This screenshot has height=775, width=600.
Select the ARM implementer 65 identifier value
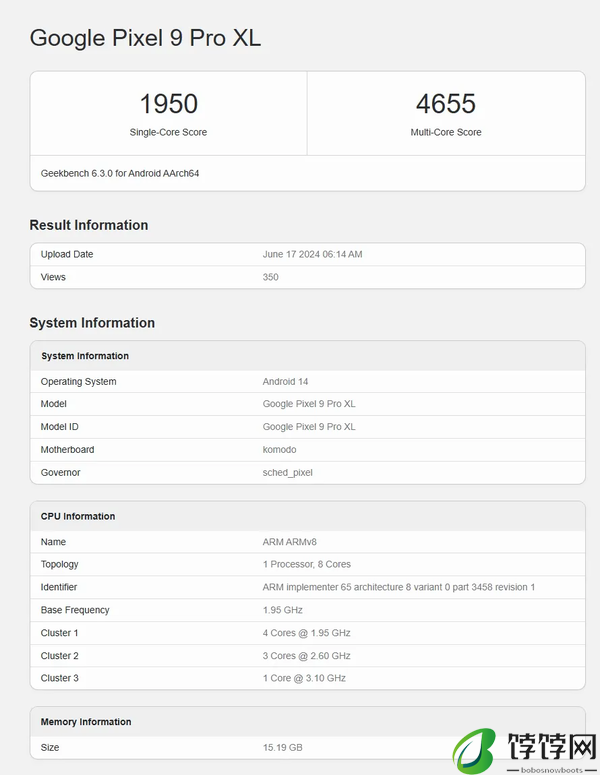click(399, 587)
